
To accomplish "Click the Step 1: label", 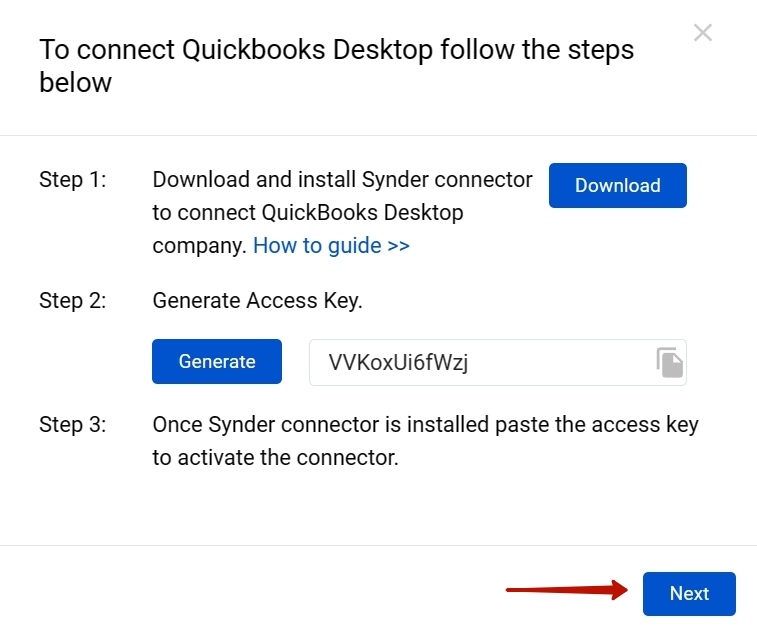I will pyautogui.click(x=73, y=180).
